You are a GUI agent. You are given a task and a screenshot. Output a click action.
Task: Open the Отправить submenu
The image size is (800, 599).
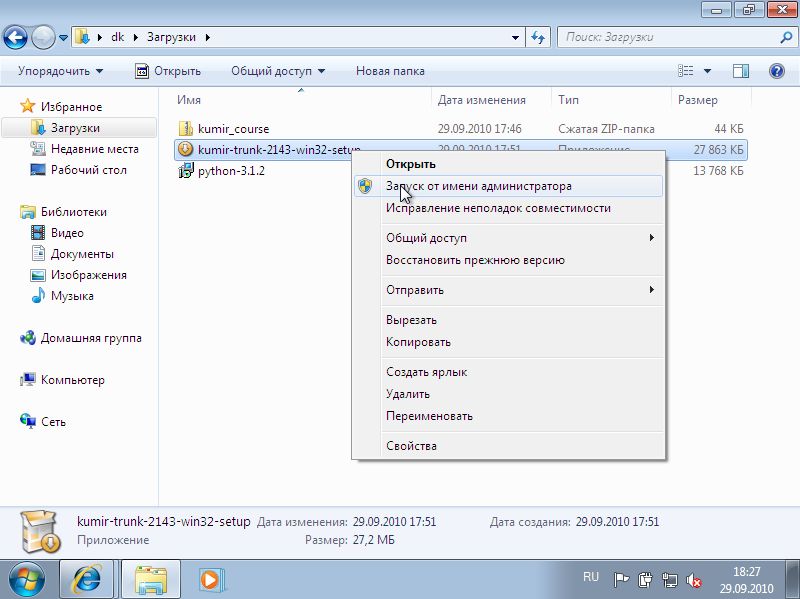[x=415, y=290]
